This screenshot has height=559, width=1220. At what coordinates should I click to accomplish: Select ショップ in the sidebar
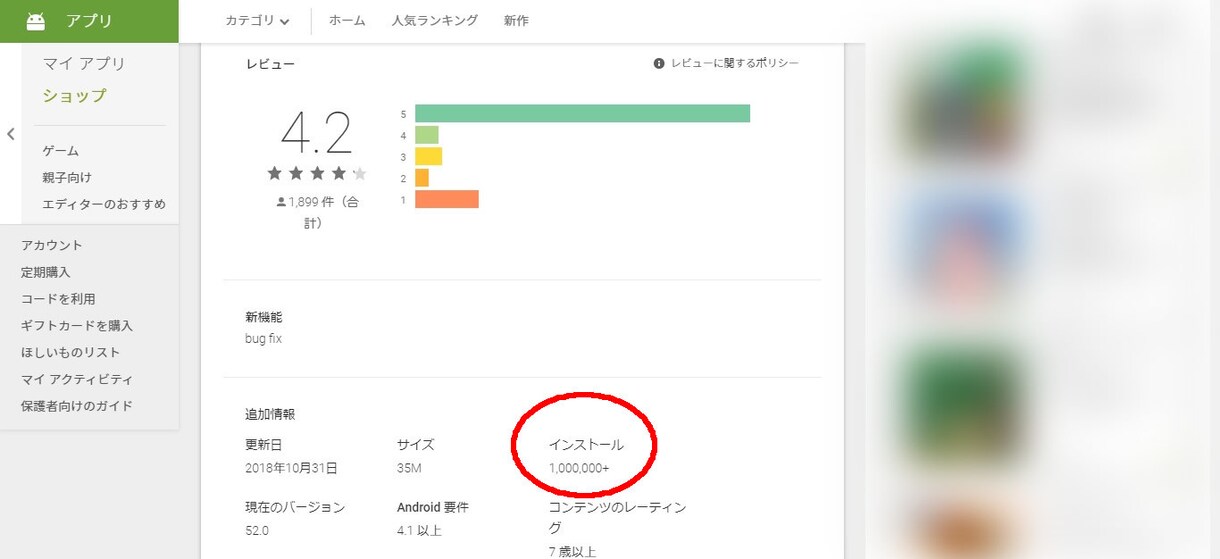(x=74, y=96)
